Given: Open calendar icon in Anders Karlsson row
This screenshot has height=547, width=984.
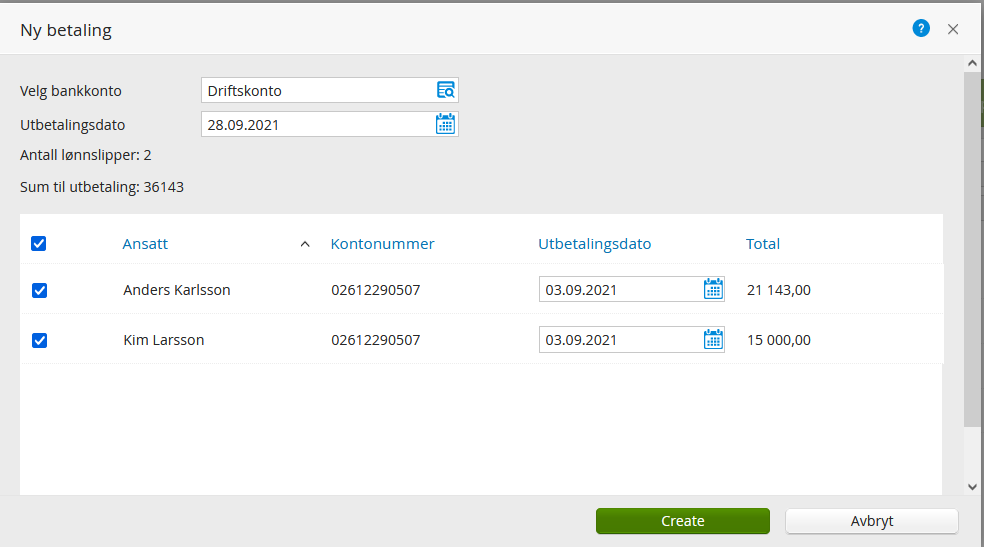Looking at the screenshot, I should tap(713, 289).
